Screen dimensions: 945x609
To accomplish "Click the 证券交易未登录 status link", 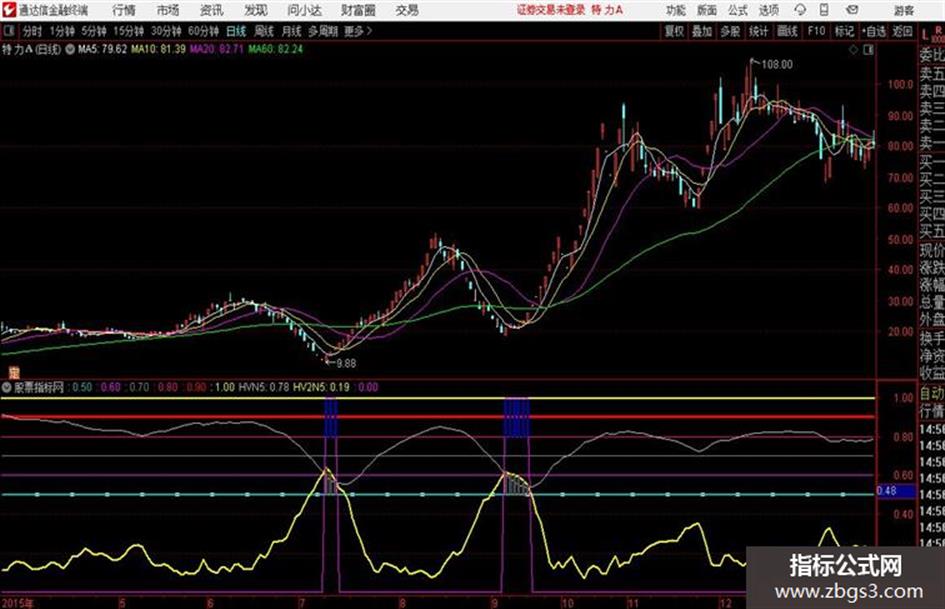I will [x=551, y=10].
